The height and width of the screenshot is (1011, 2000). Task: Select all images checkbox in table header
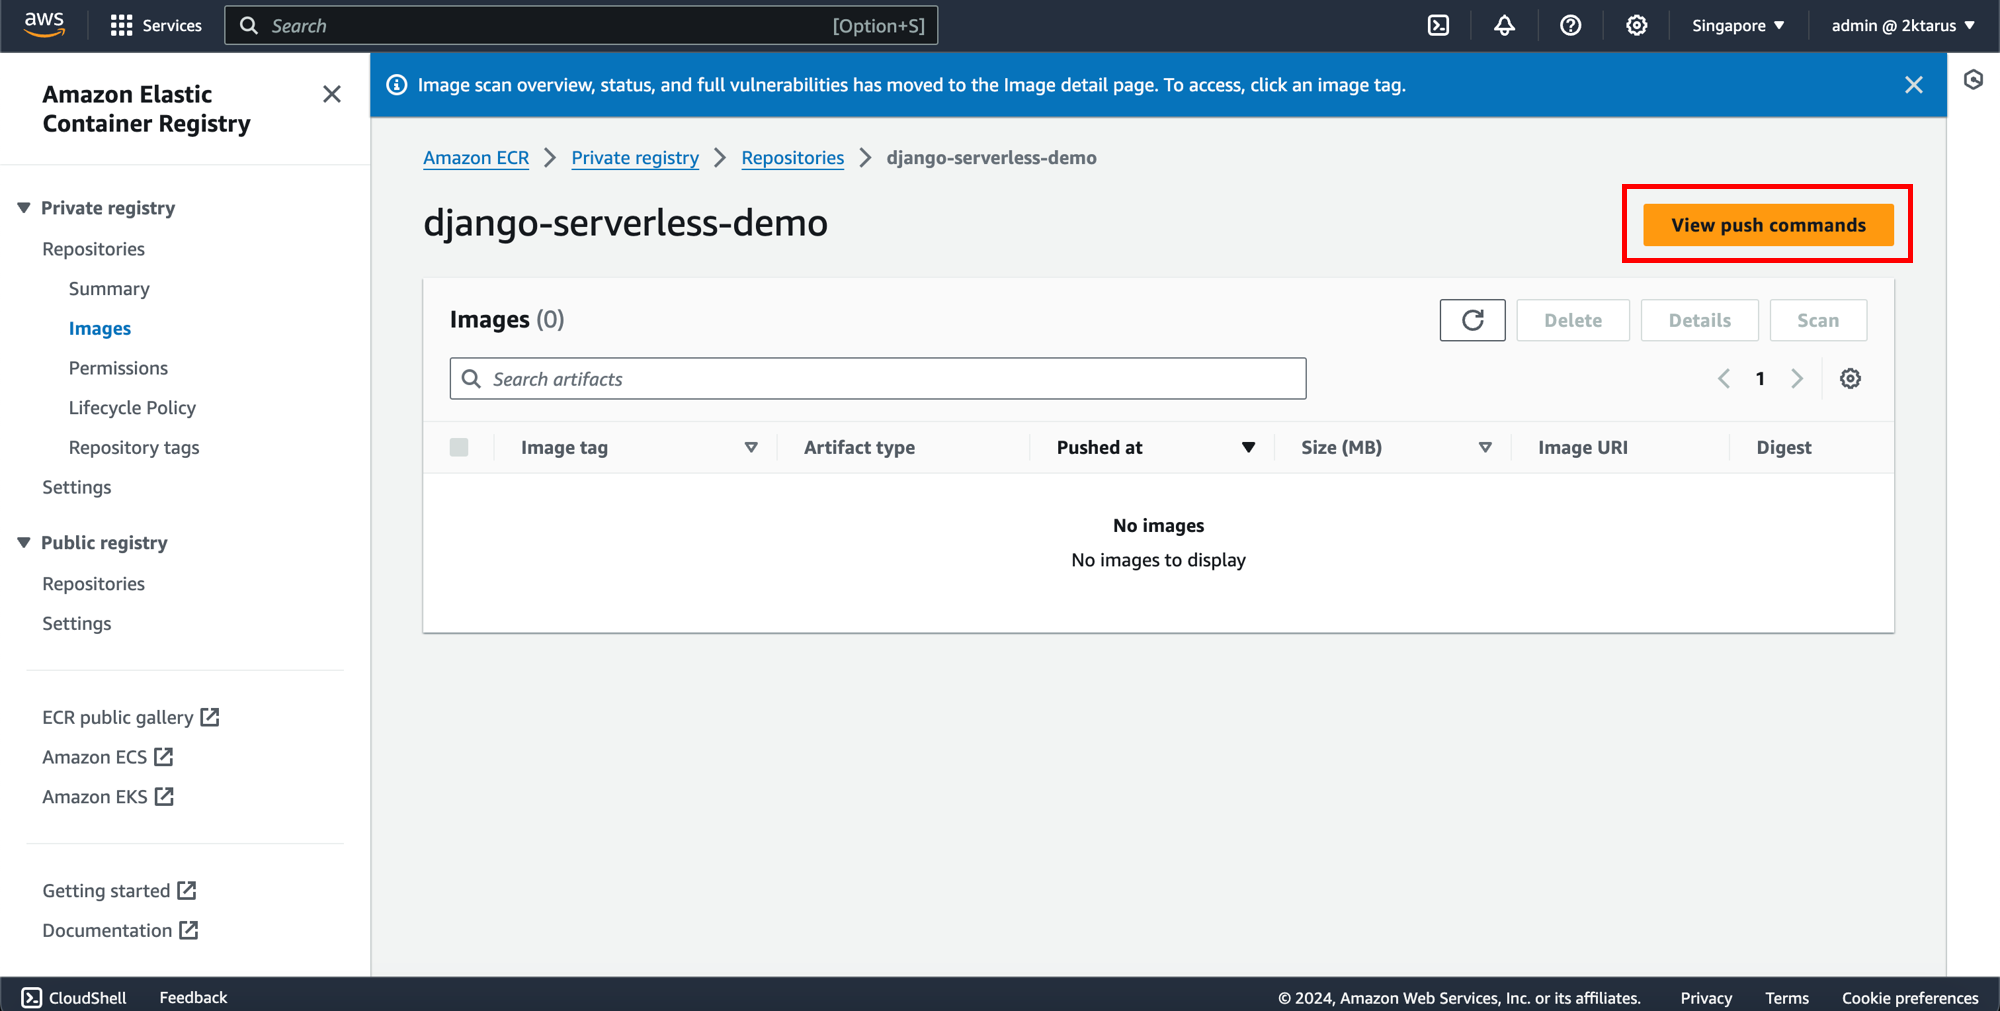[459, 447]
